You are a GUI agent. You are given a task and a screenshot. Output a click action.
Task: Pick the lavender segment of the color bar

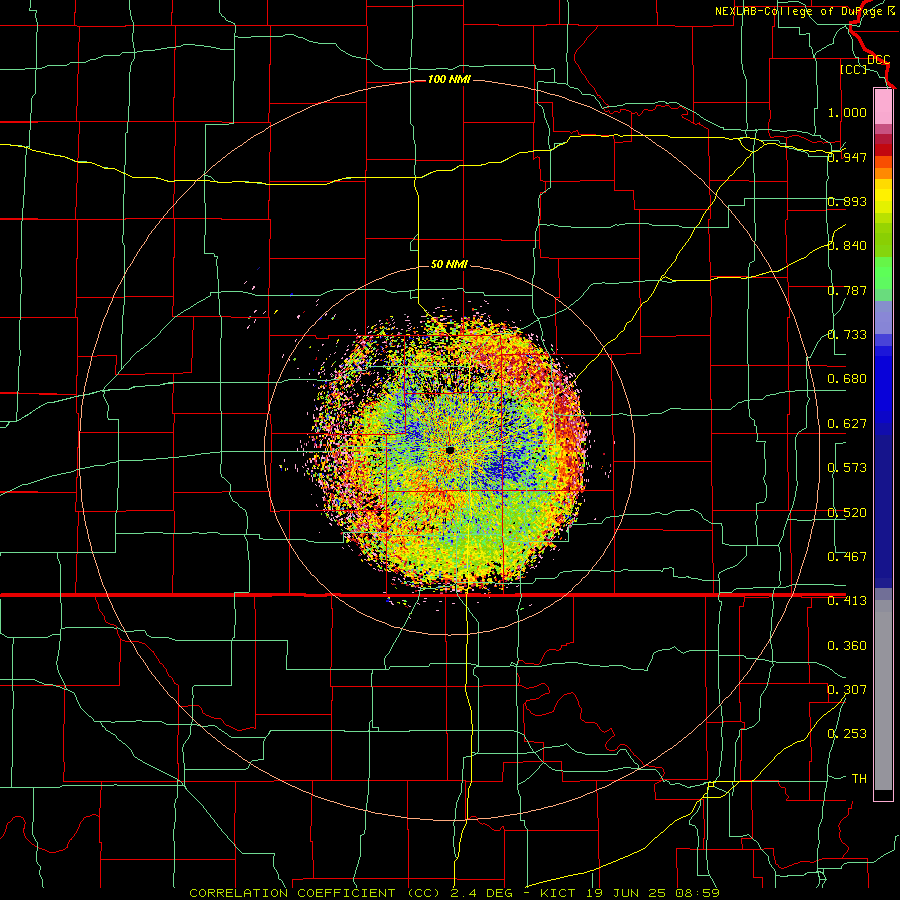pyautogui.click(x=883, y=317)
